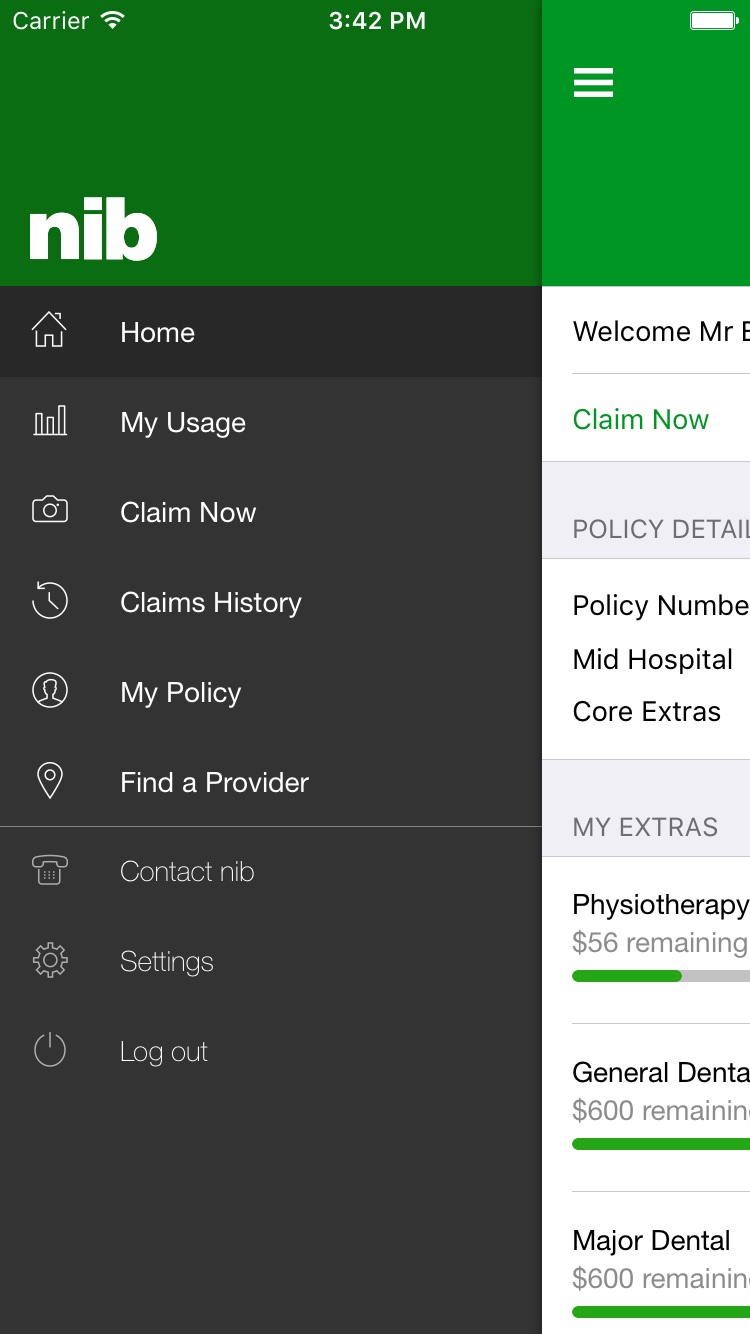Open the Settings gear icon
Viewport: 750px width, 1334px height.
point(50,960)
